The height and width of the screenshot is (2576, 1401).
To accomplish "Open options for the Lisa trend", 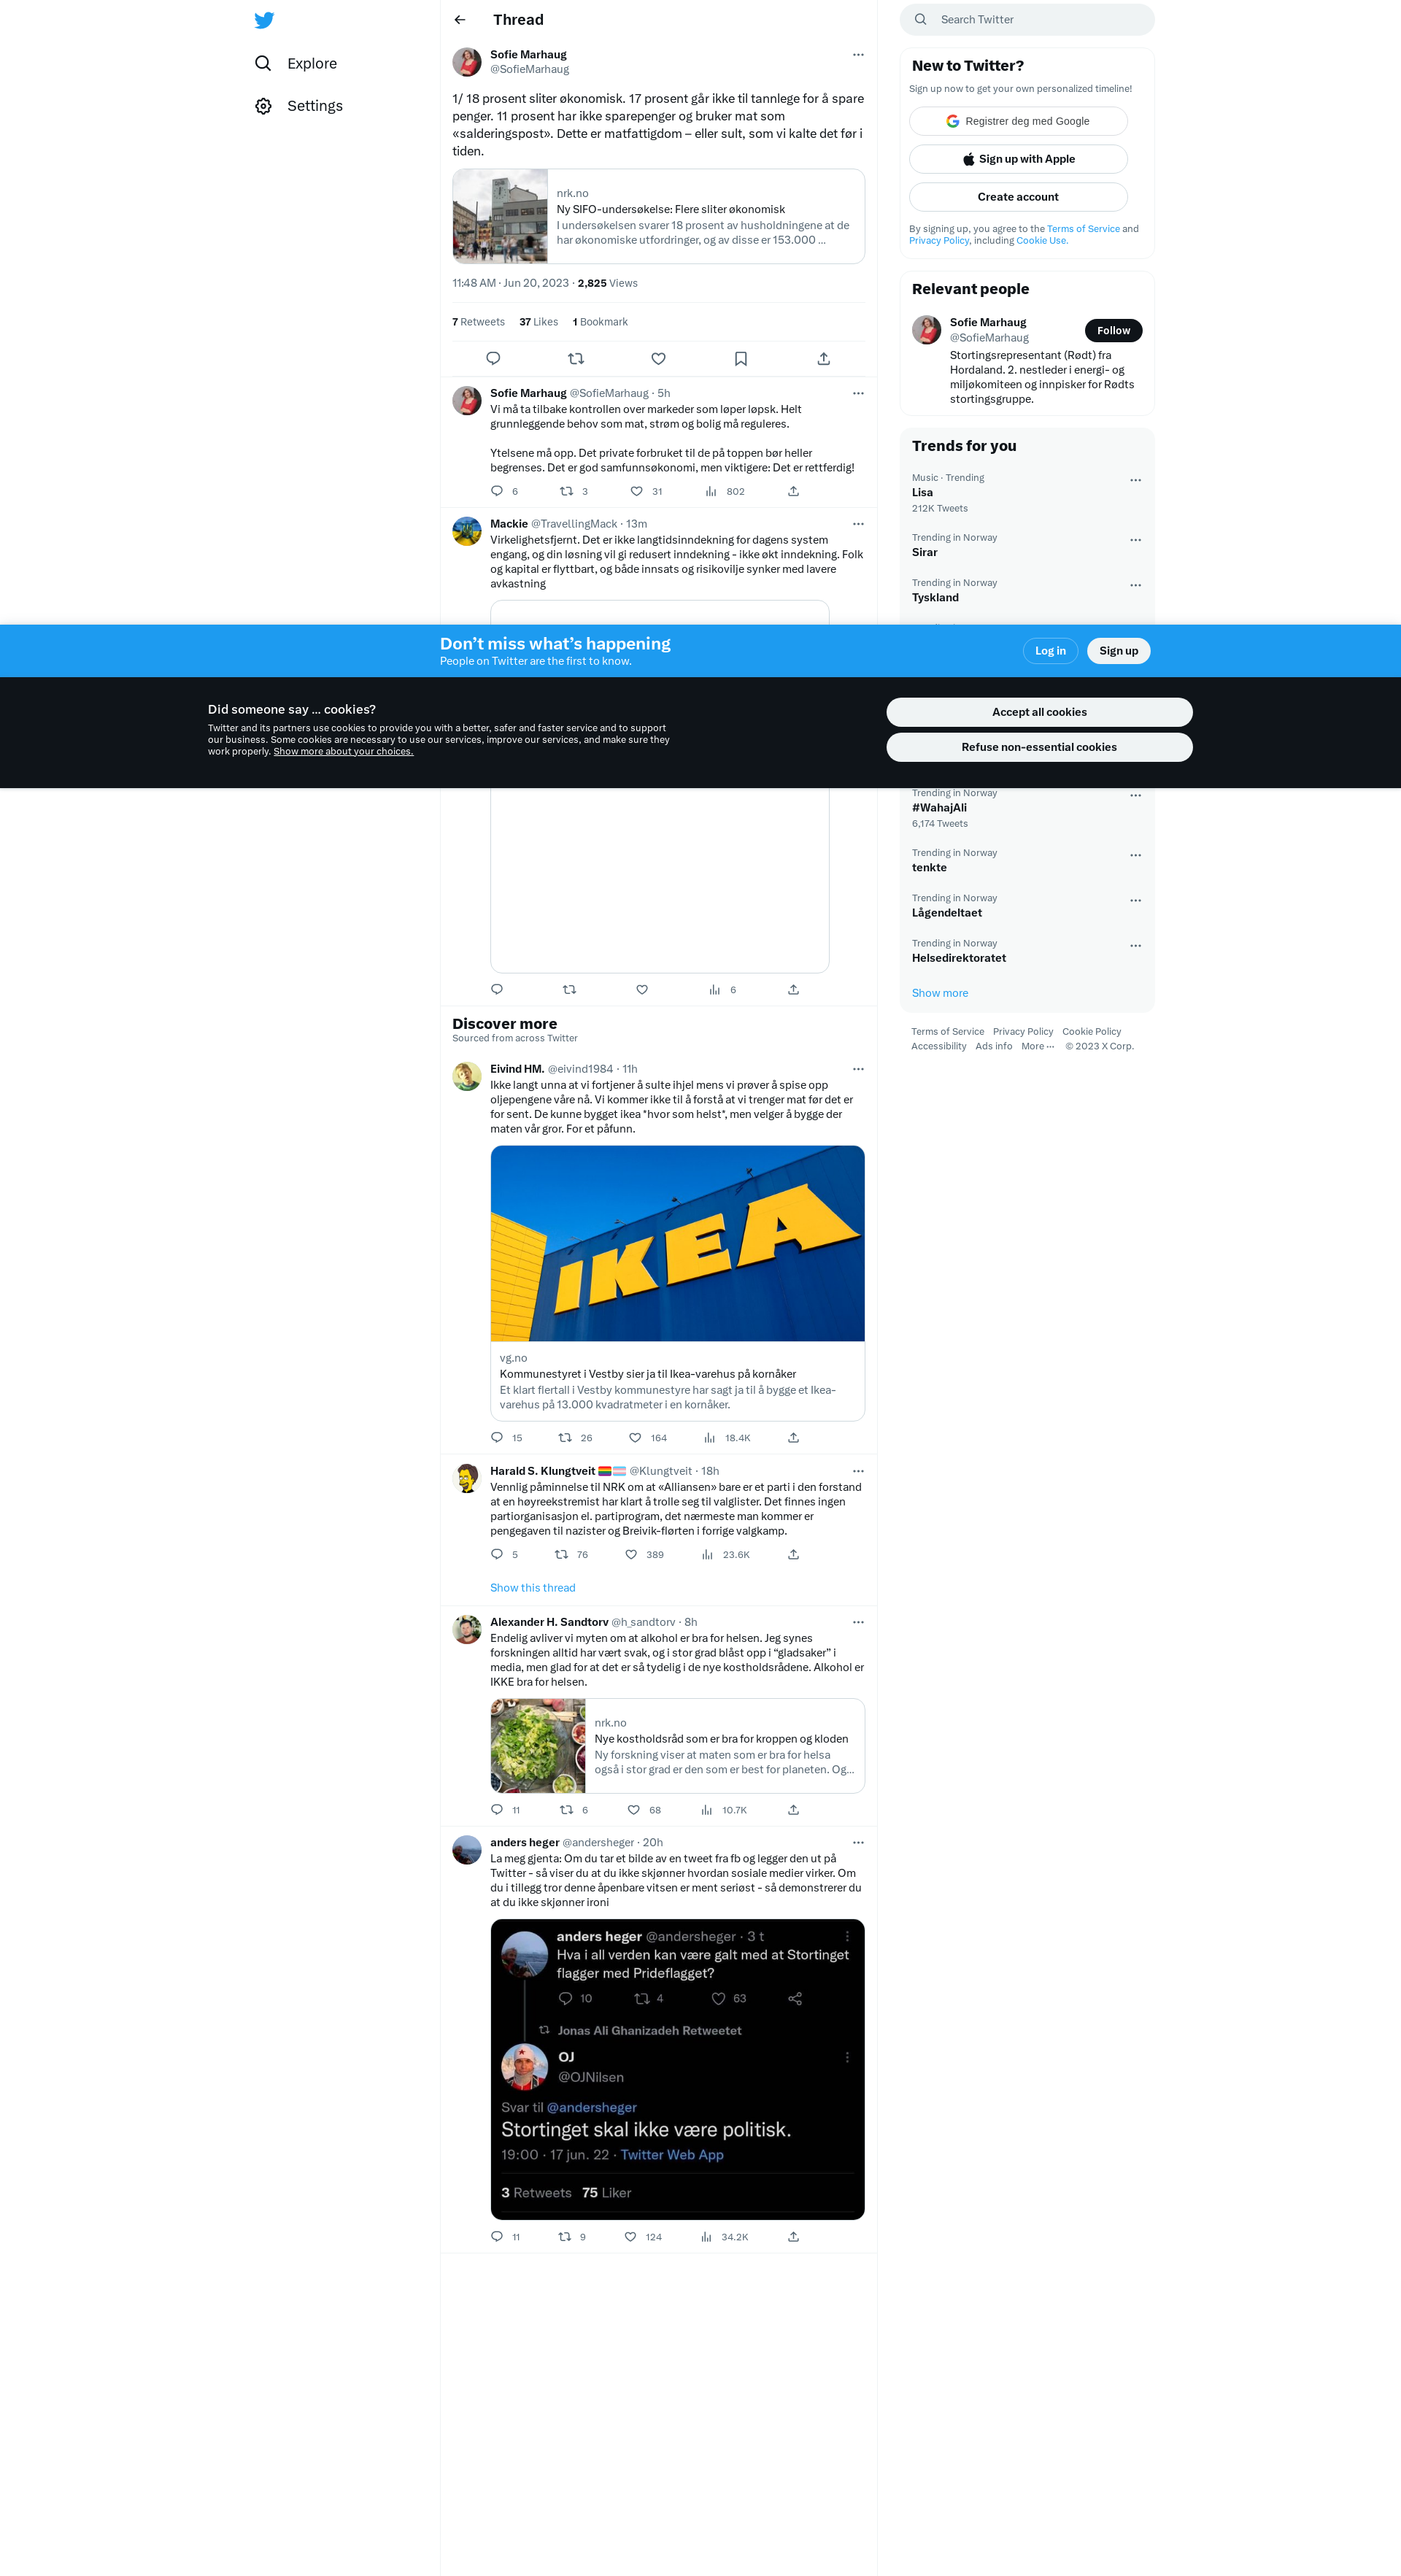I will 1135,480.
